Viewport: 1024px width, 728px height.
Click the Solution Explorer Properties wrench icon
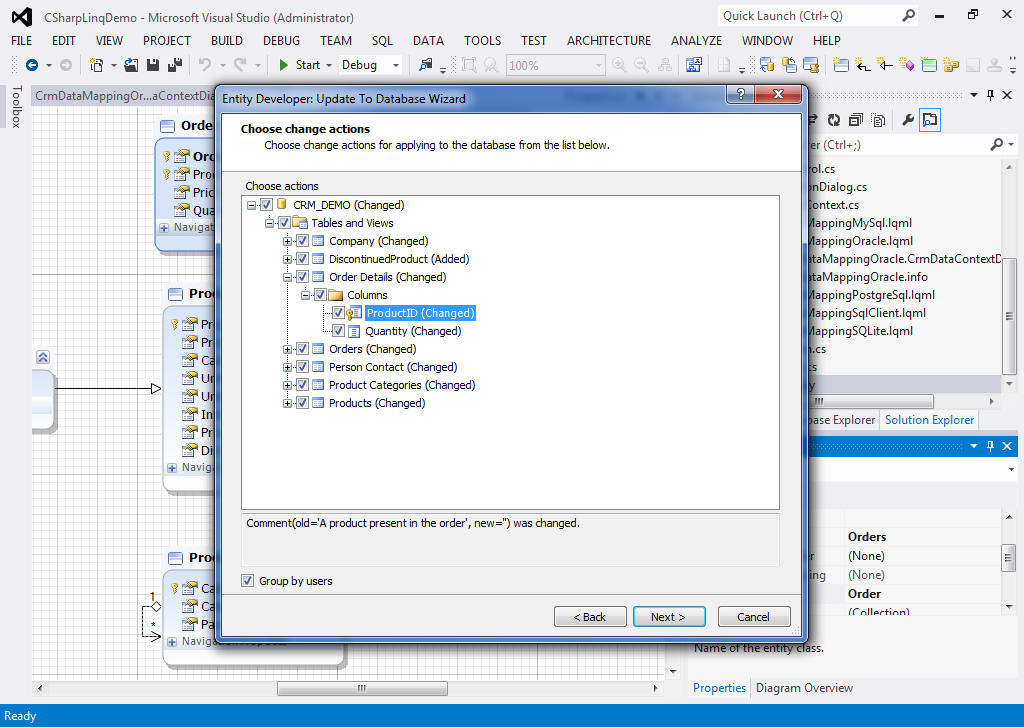click(x=908, y=120)
